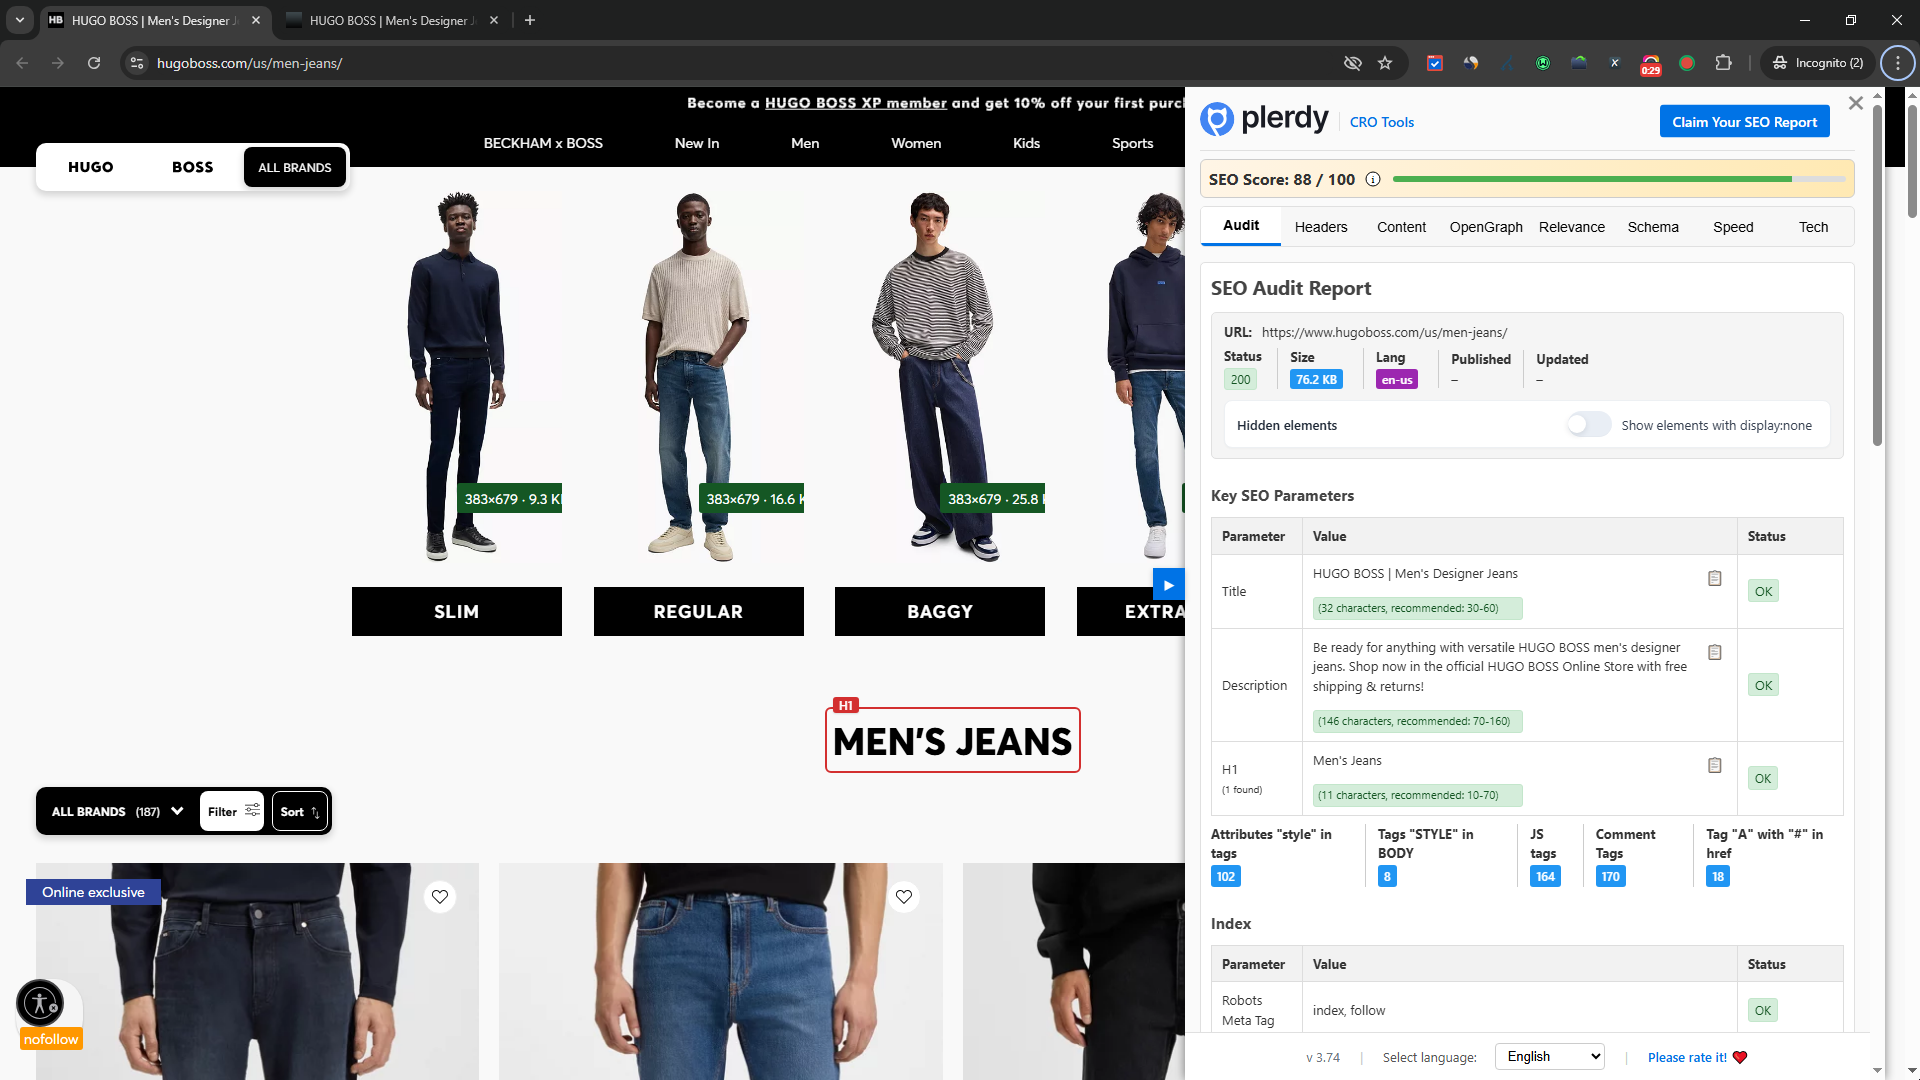The image size is (1920, 1080).
Task: Click Claim Your SEO Report button
Action: pyautogui.click(x=1744, y=122)
